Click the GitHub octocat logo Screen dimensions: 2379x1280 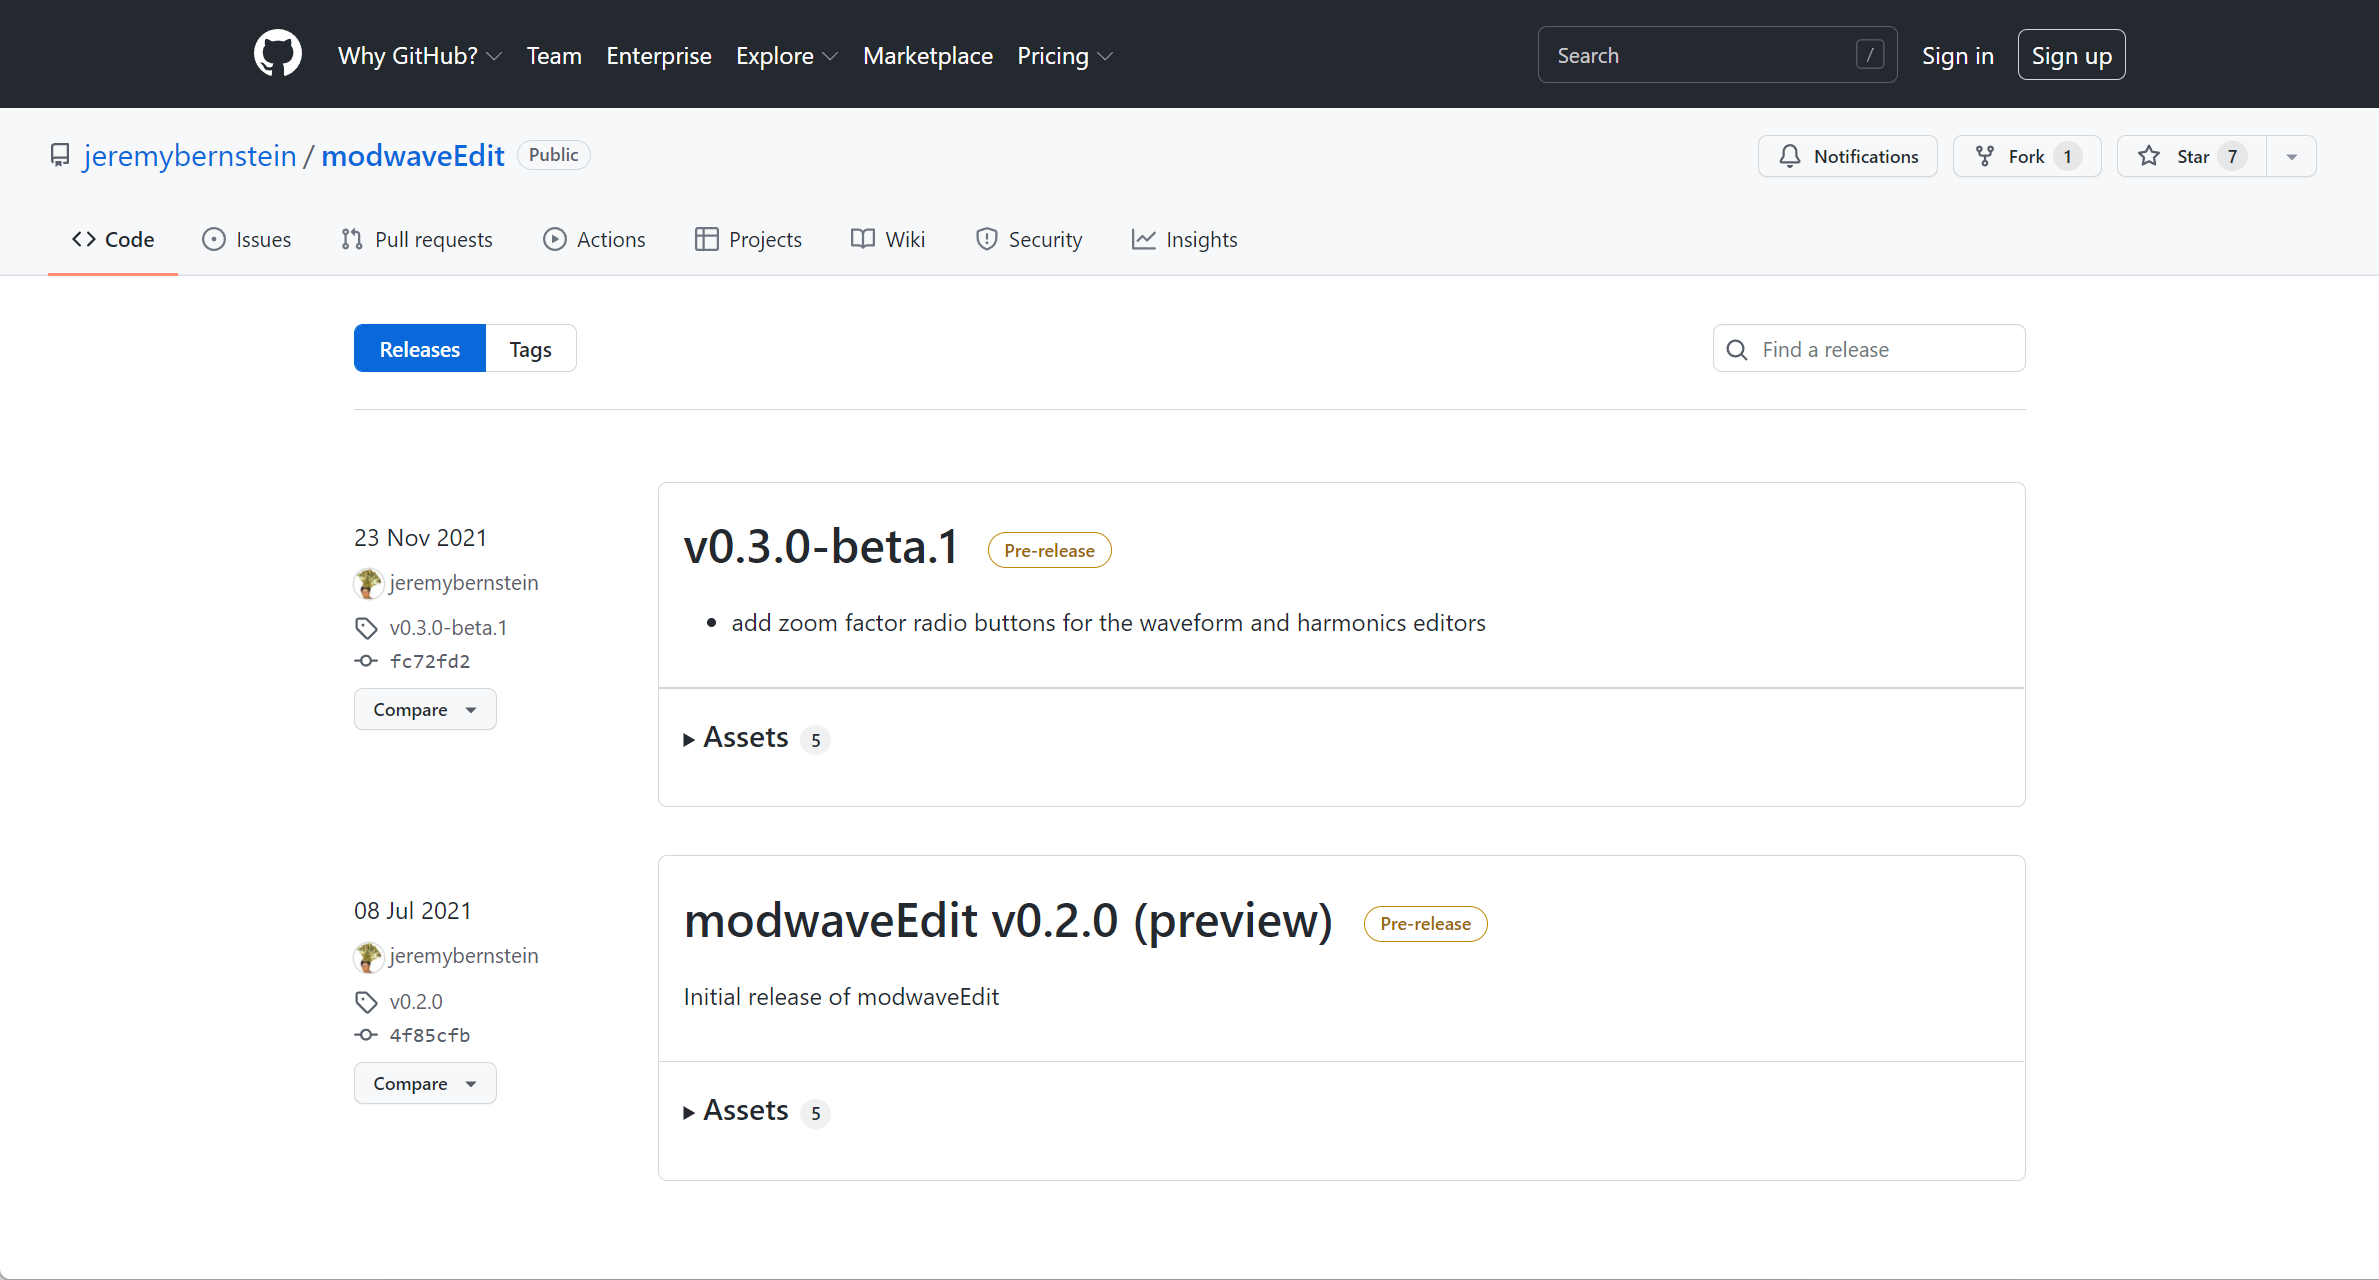[x=277, y=54]
